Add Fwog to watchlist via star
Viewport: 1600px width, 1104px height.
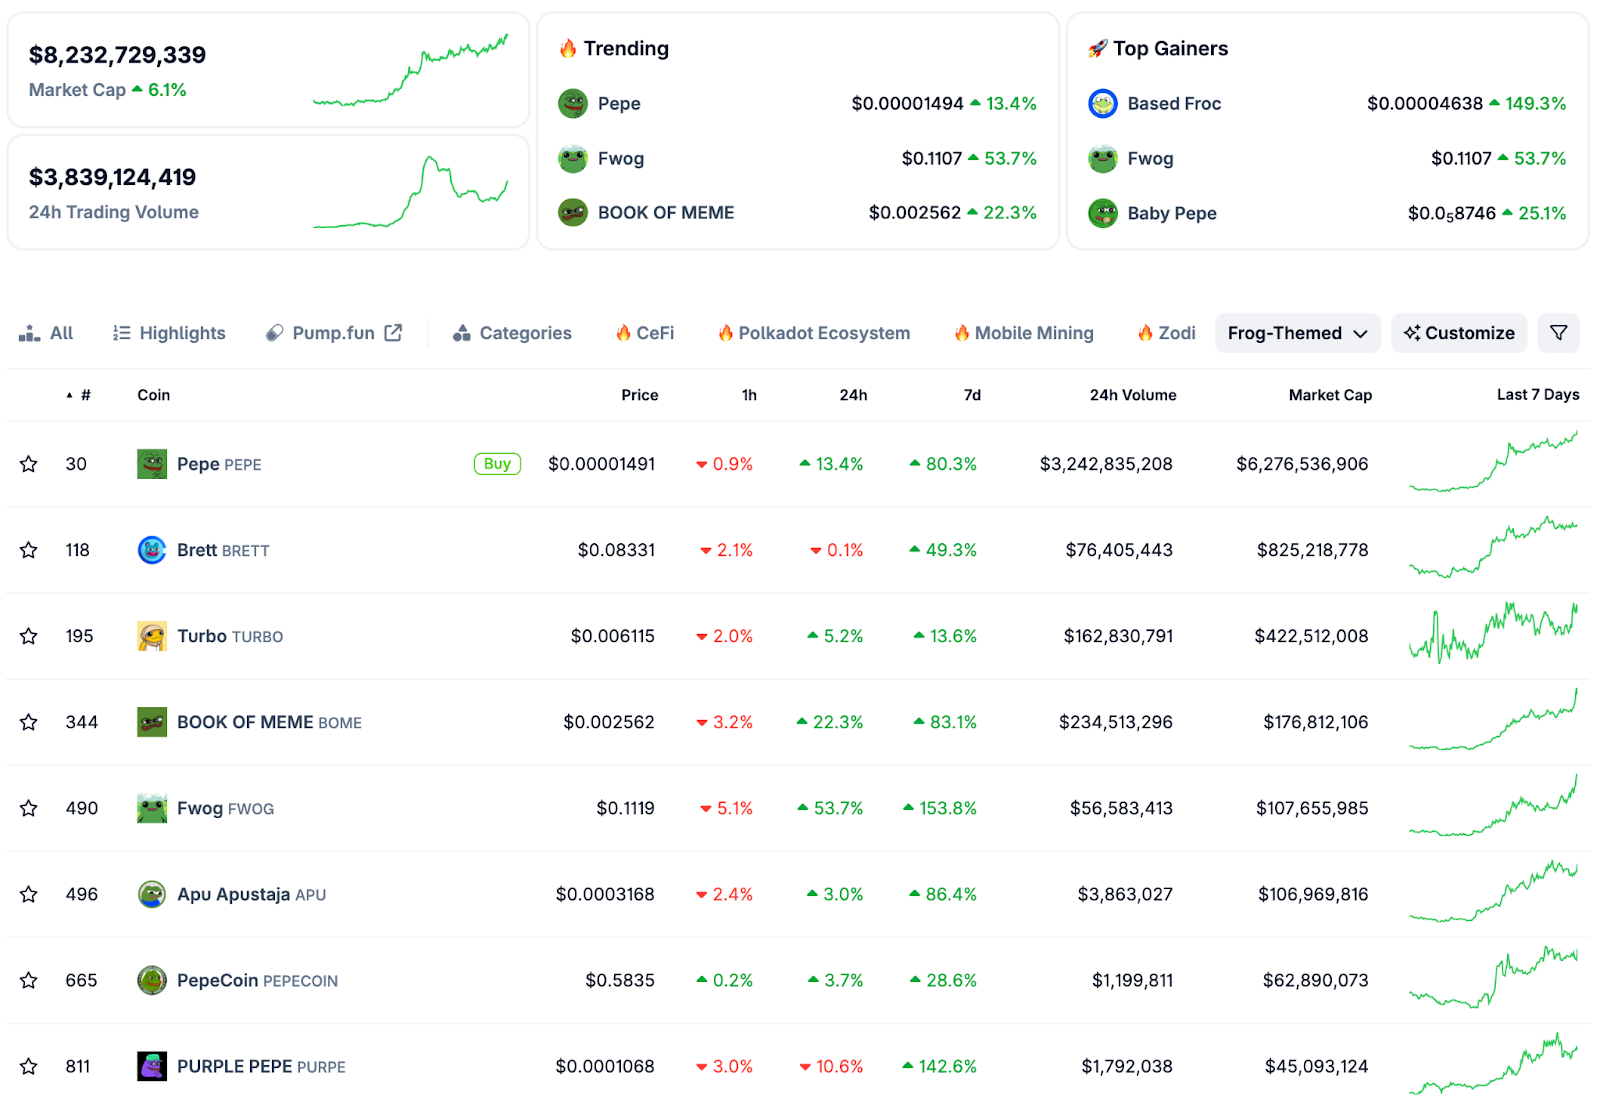coord(29,808)
